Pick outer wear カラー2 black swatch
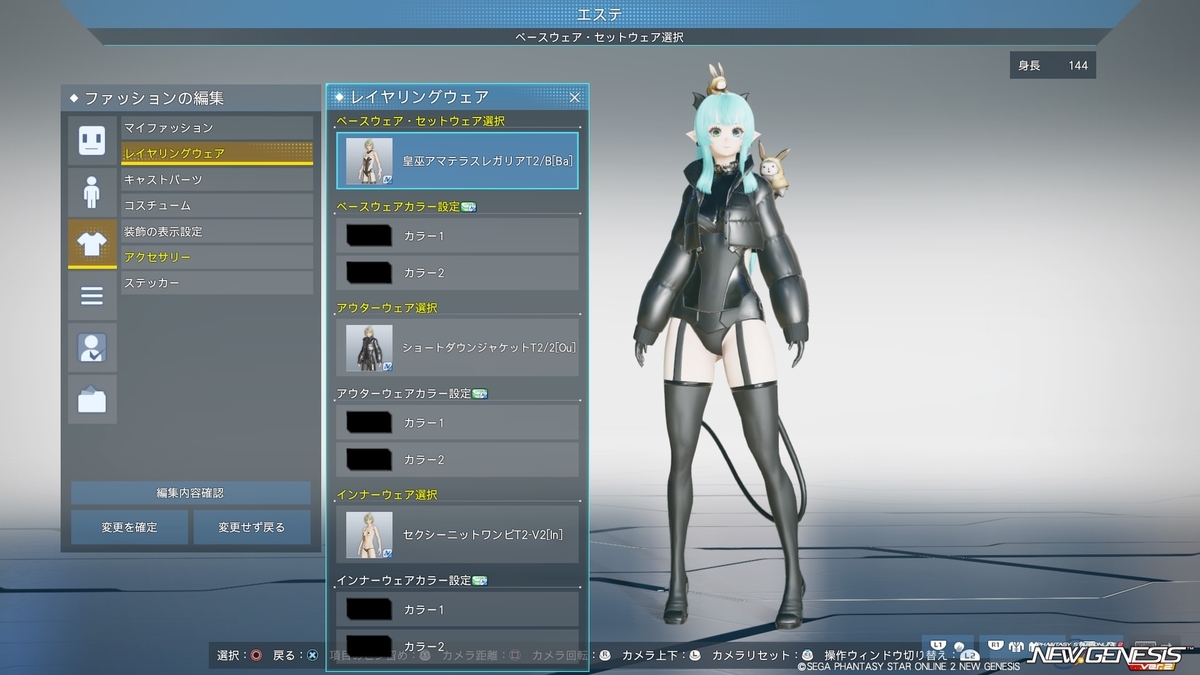The width and height of the screenshot is (1200, 675). click(x=368, y=460)
